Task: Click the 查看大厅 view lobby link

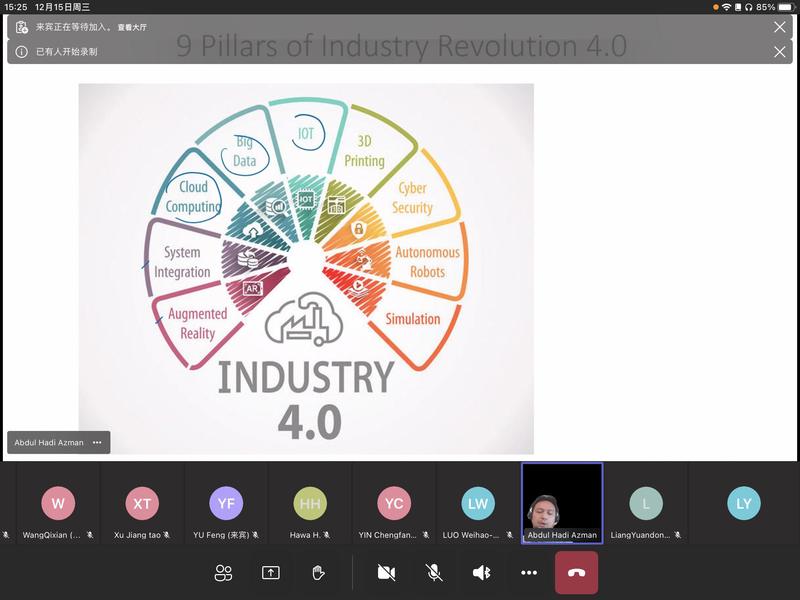Action: [x=132, y=28]
